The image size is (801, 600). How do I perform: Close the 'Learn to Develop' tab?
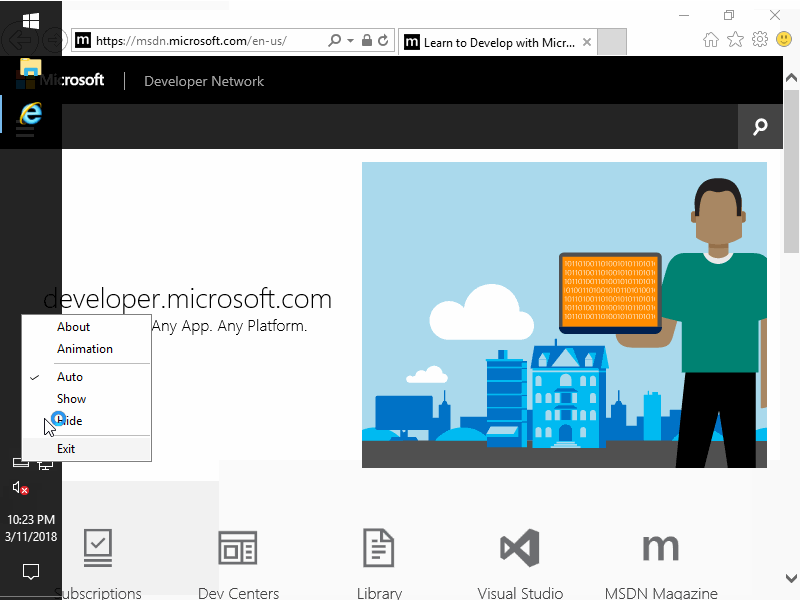tap(587, 42)
